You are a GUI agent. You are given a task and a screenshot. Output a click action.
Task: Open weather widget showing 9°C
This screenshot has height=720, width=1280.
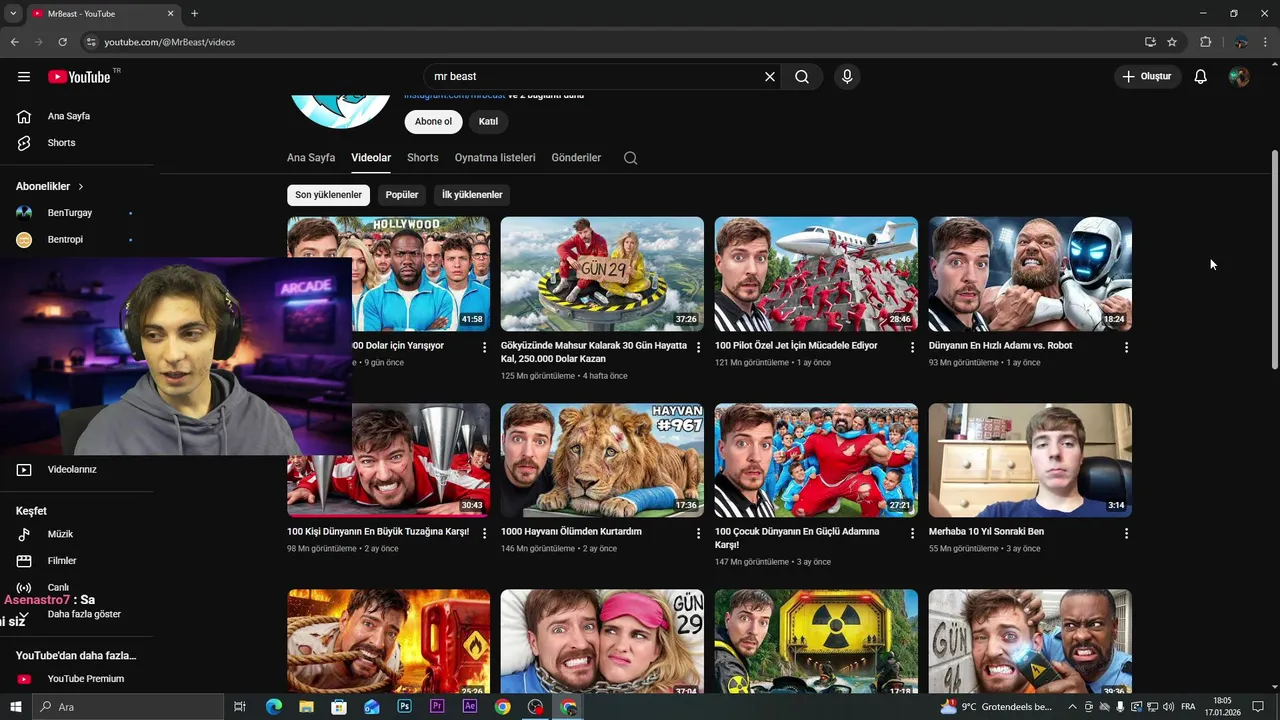pos(996,707)
